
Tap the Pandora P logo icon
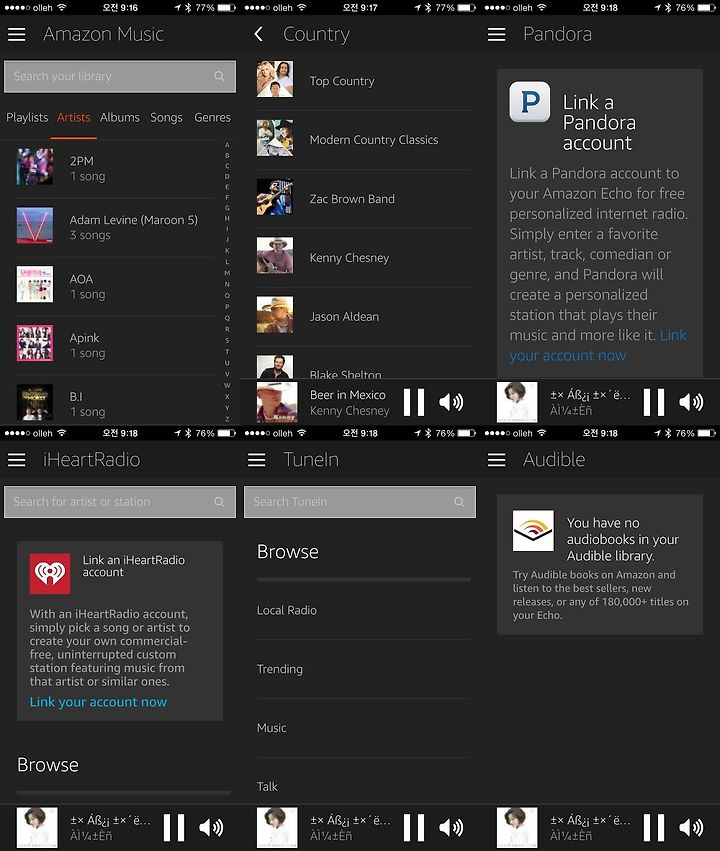pos(530,101)
